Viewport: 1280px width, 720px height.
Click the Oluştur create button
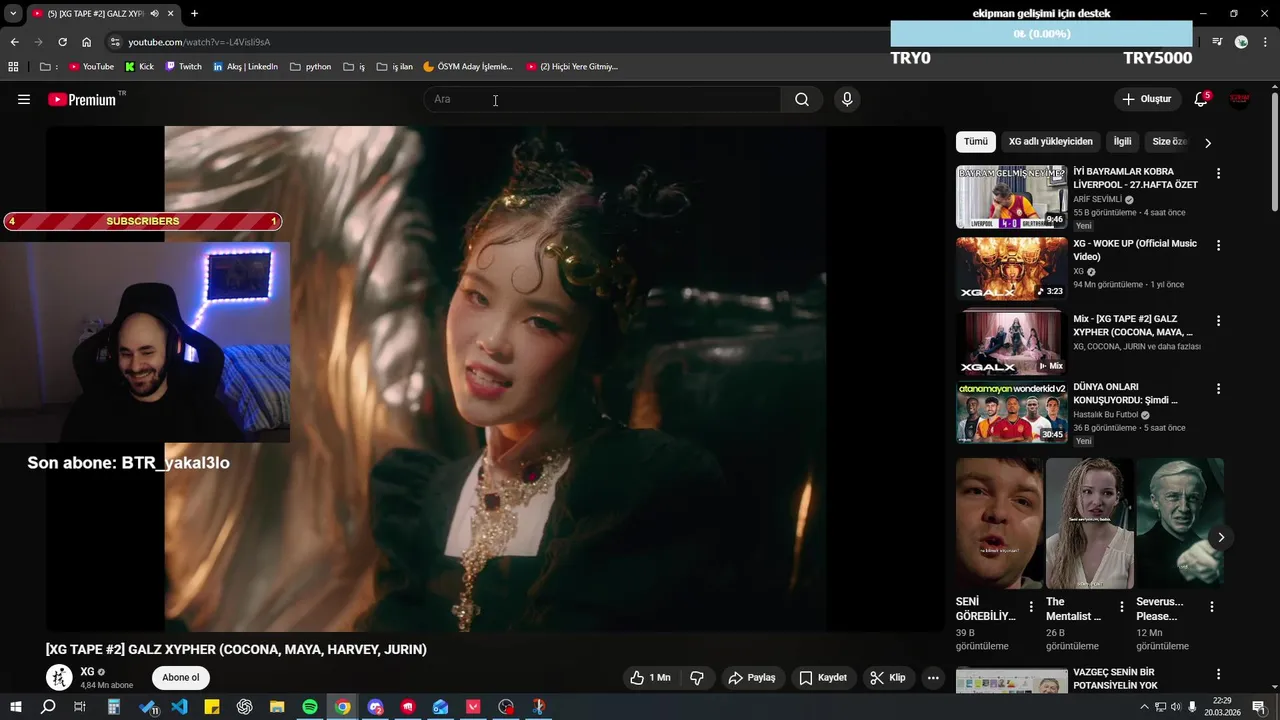point(1146,99)
